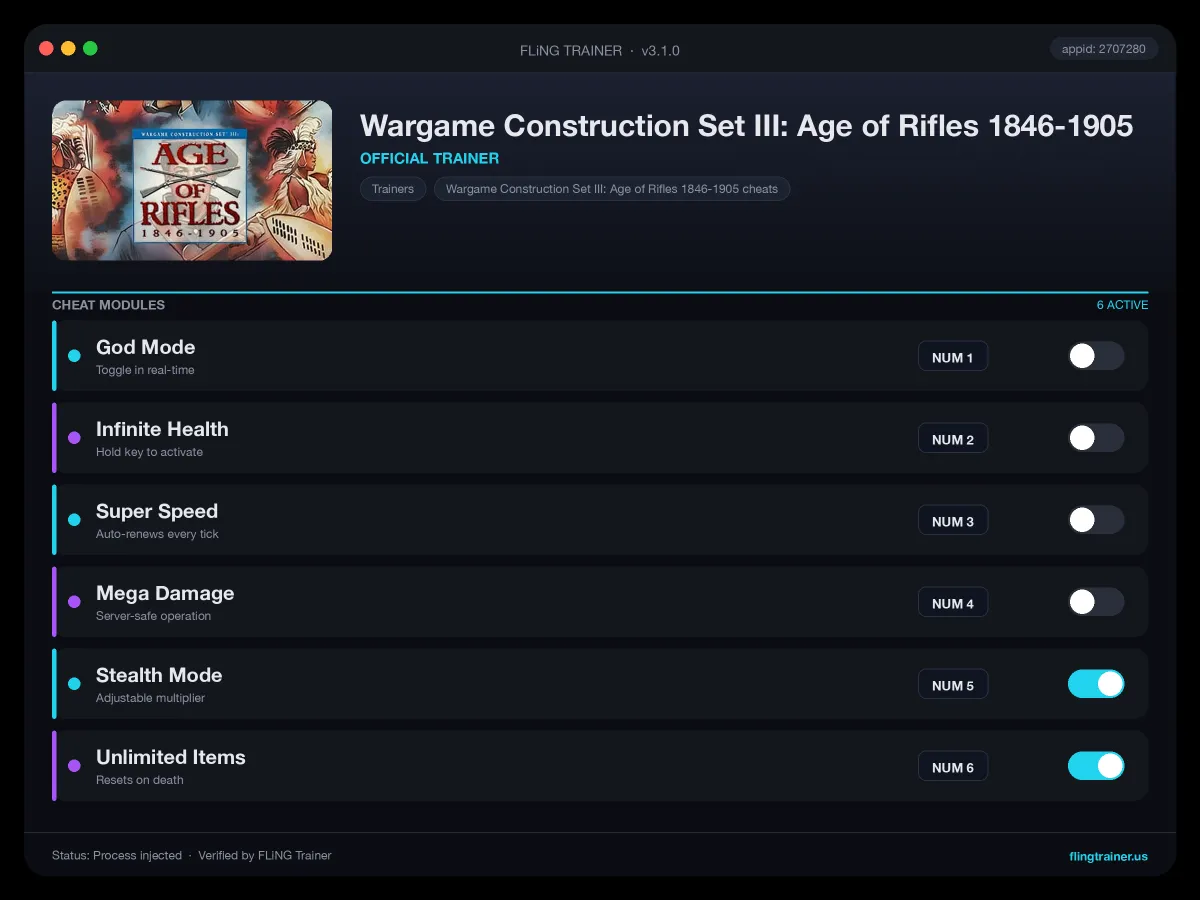Click the appid: 2707280 badge
The width and height of the screenshot is (1200, 900).
[1104, 48]
